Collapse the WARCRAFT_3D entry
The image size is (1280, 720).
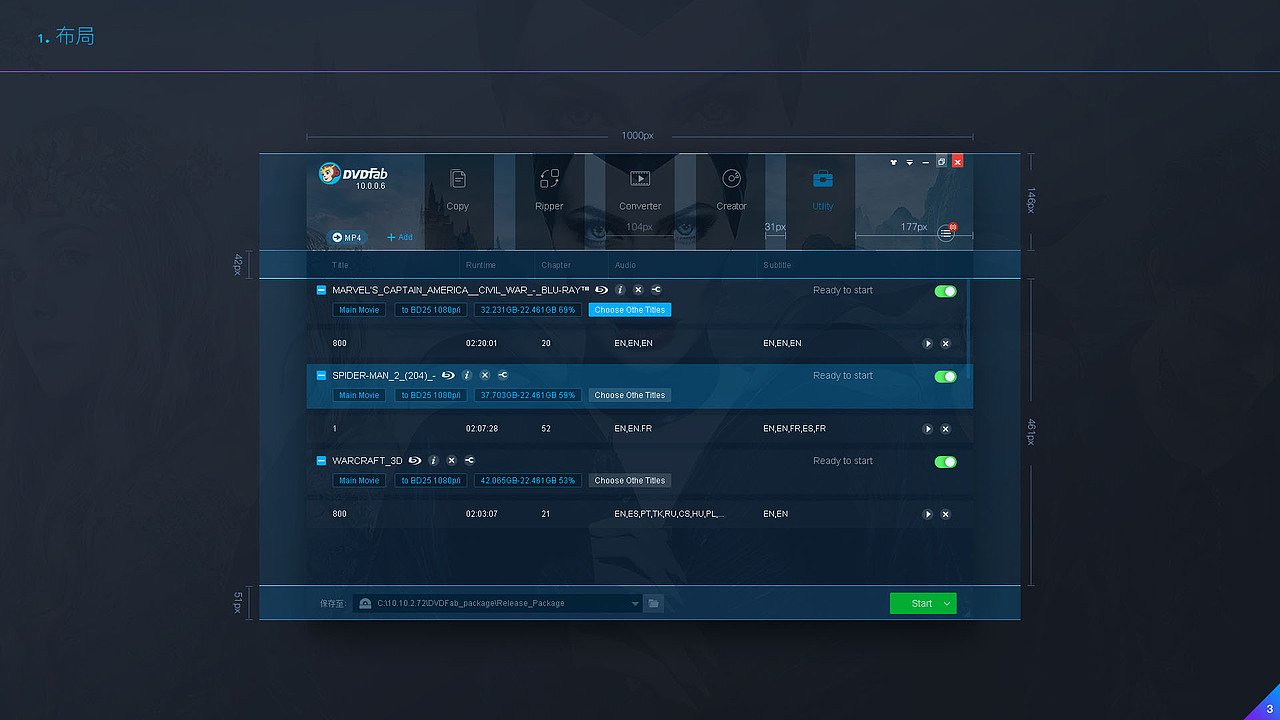click(321, 461)
